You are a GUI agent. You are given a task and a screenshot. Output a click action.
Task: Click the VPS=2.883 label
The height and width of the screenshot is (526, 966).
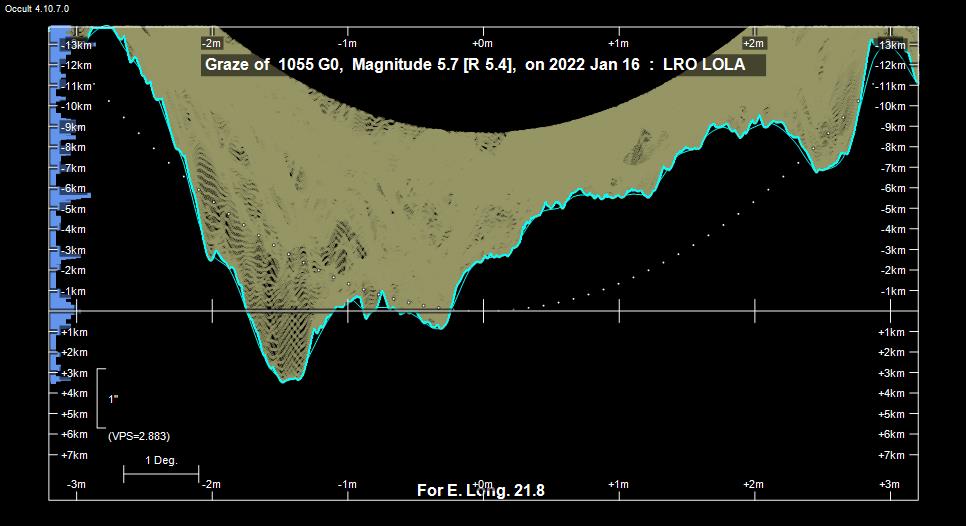pos(139,436)
